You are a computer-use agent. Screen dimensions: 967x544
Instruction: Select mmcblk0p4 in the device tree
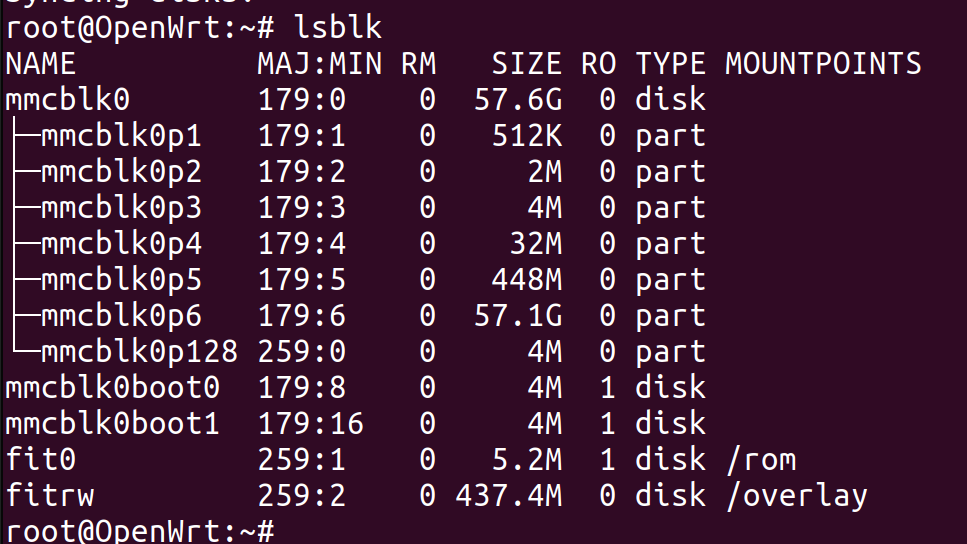coord(121,245)
